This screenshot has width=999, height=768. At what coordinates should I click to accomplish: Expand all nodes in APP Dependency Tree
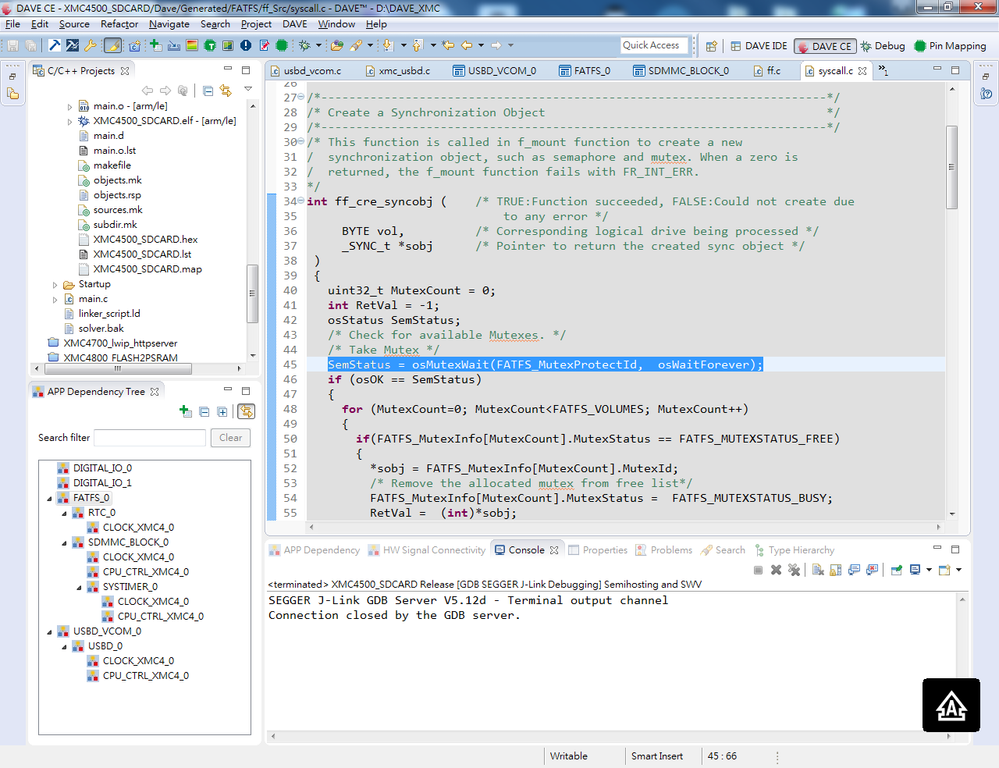pos(222,412)
